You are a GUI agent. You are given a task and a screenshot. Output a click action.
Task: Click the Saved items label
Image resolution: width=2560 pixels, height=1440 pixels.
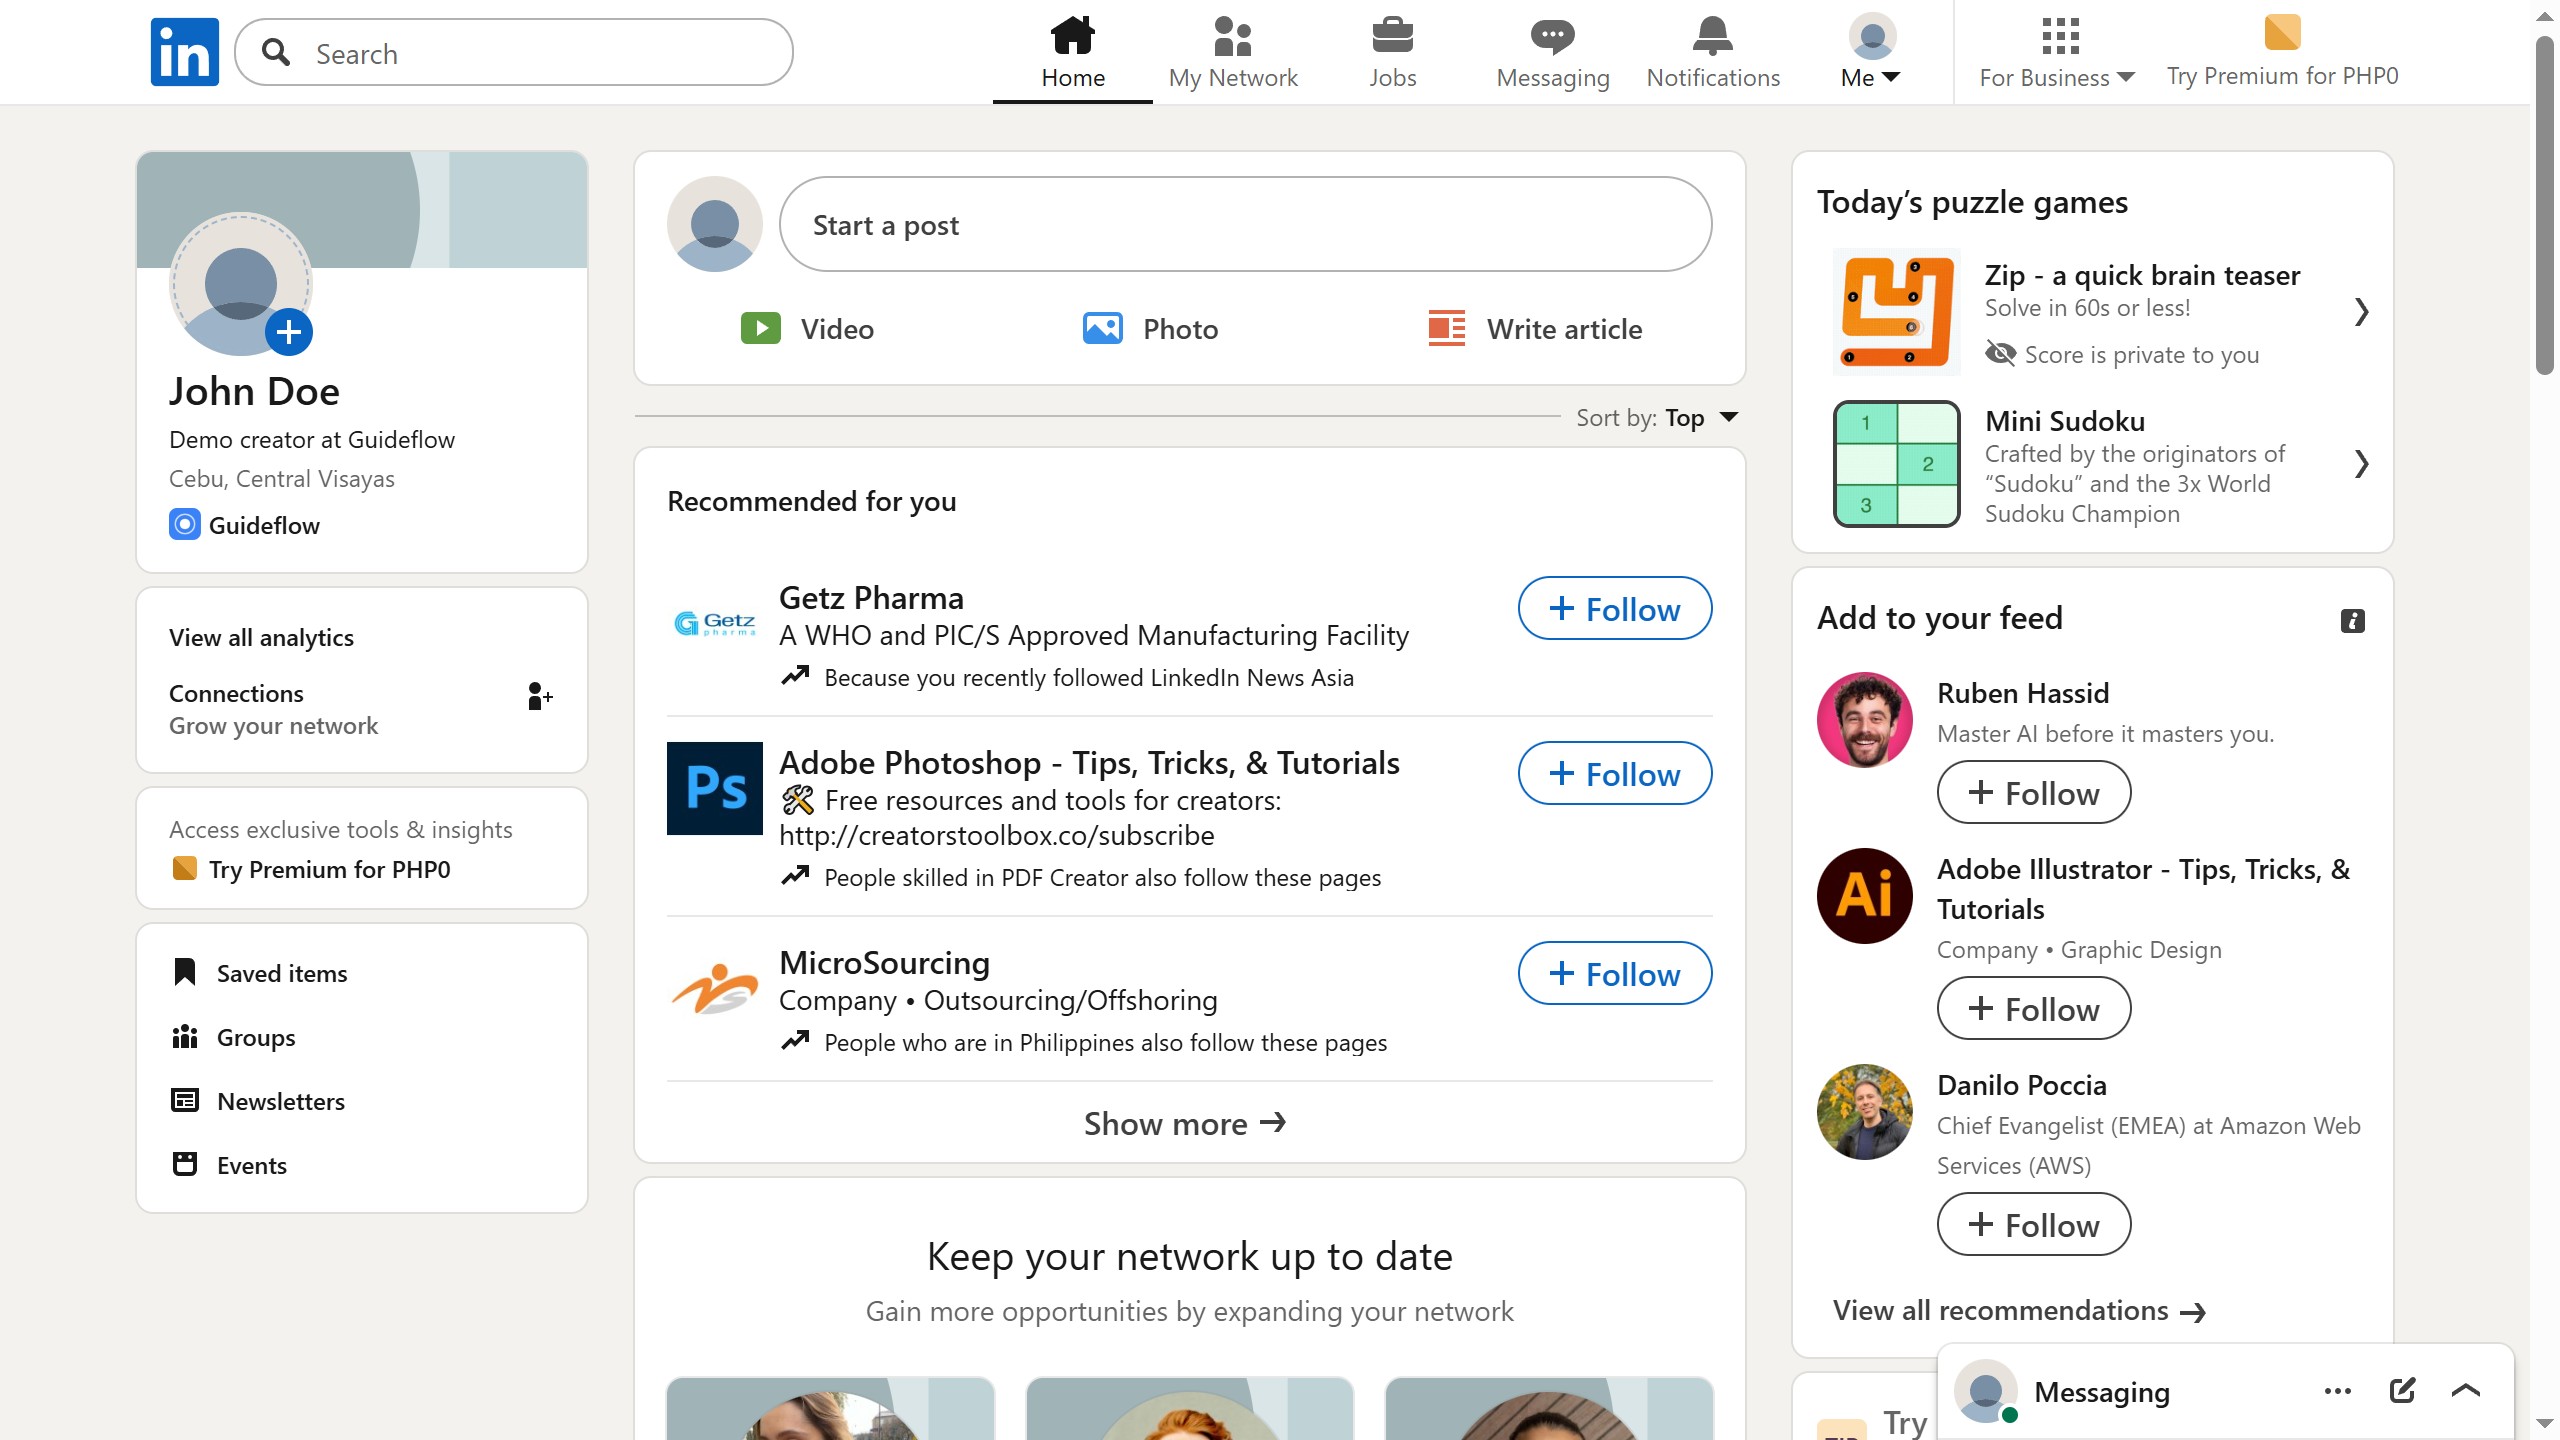(x=282, y=974)
